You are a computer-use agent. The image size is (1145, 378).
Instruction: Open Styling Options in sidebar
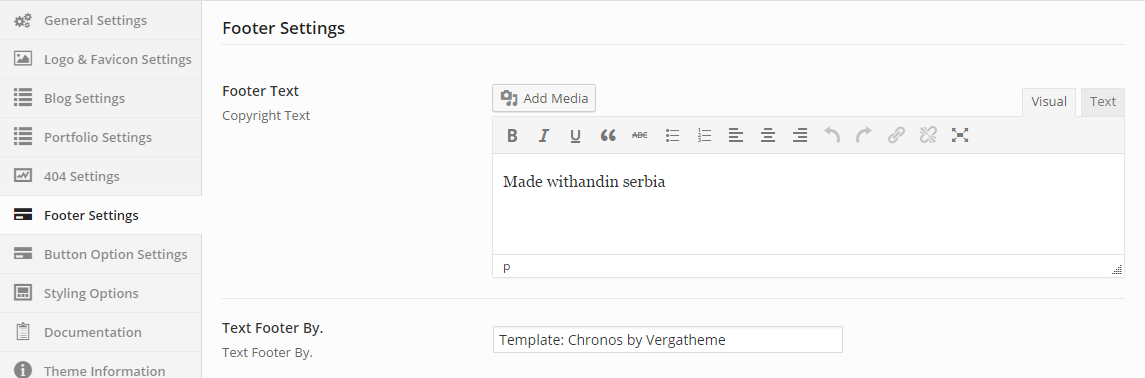[x=101, y=293]
